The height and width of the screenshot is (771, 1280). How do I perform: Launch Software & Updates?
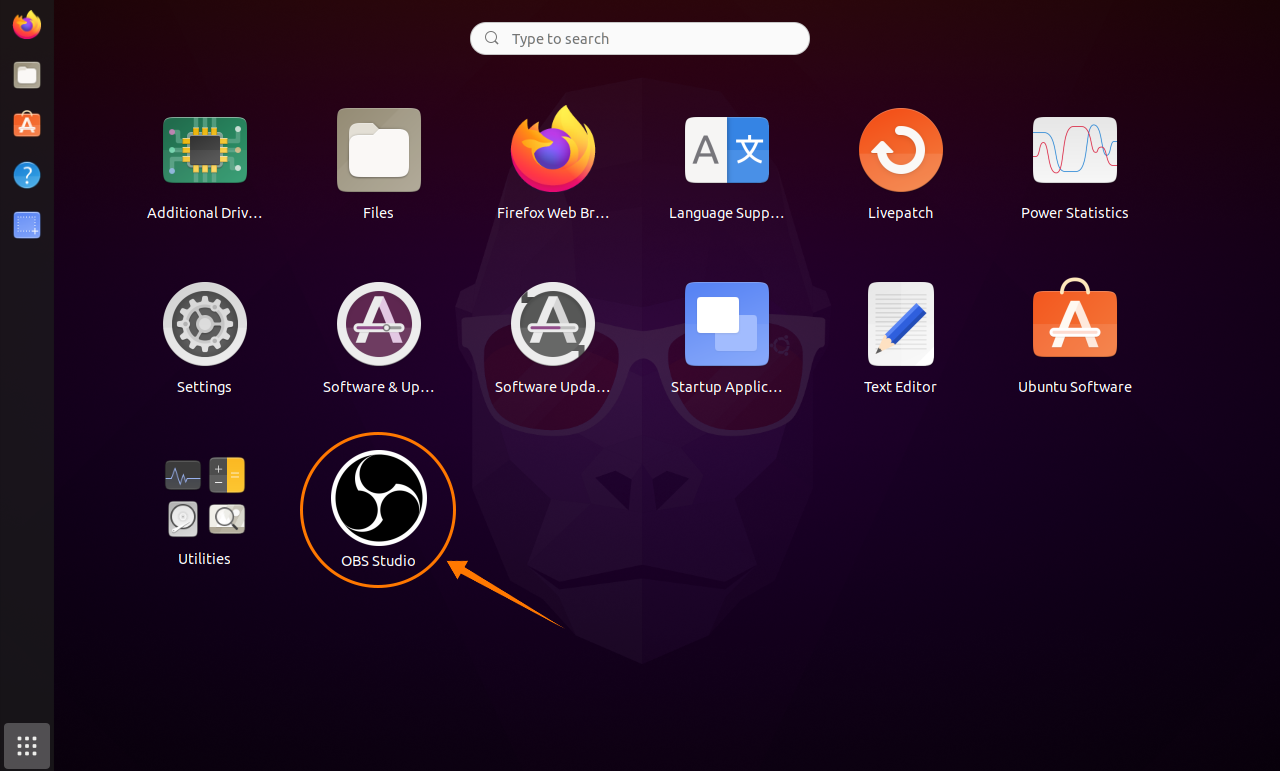coord(379,324)
